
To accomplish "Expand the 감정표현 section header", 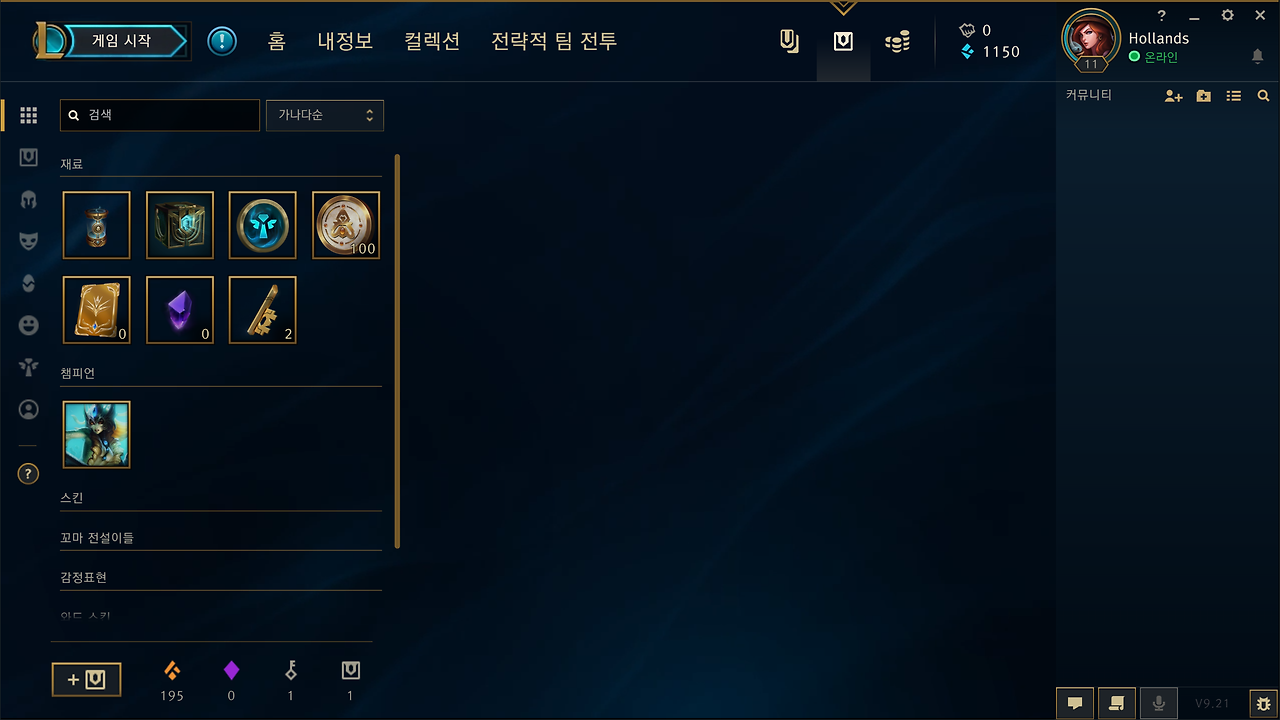I will pos(220,578).
